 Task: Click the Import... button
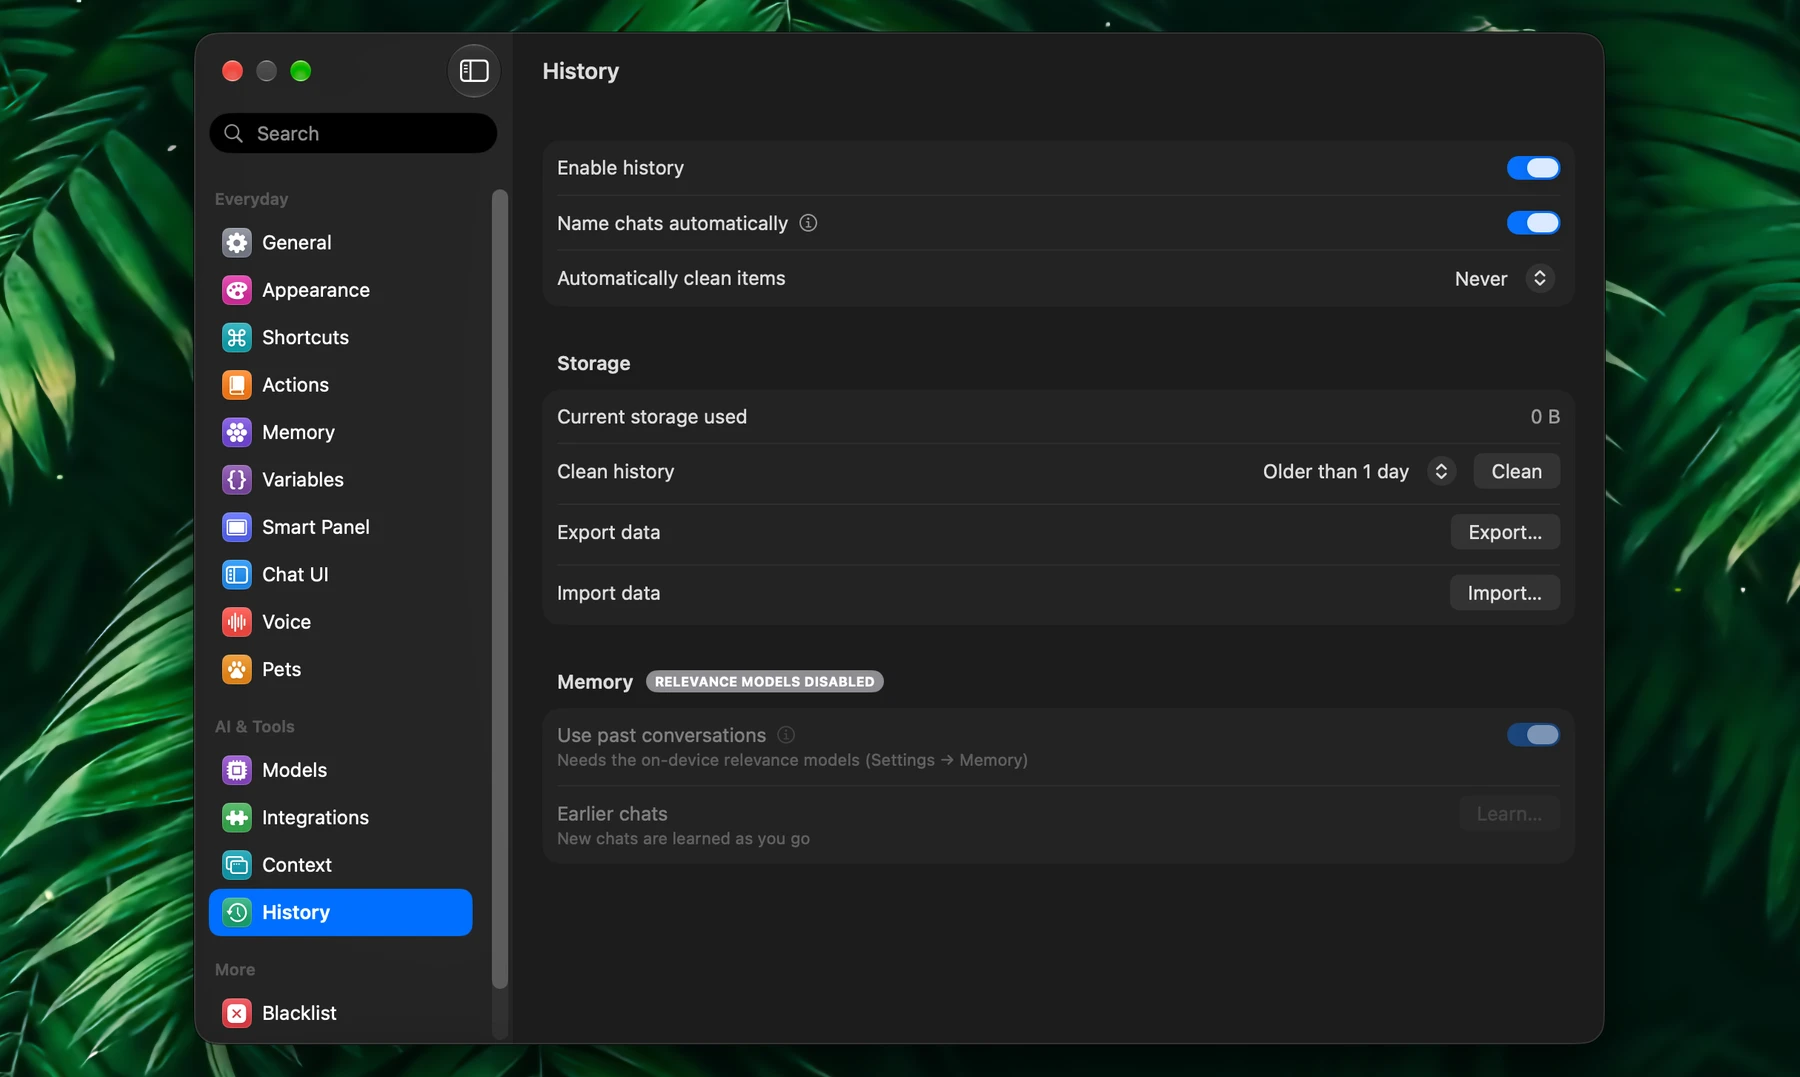(x=1504, y=593)
